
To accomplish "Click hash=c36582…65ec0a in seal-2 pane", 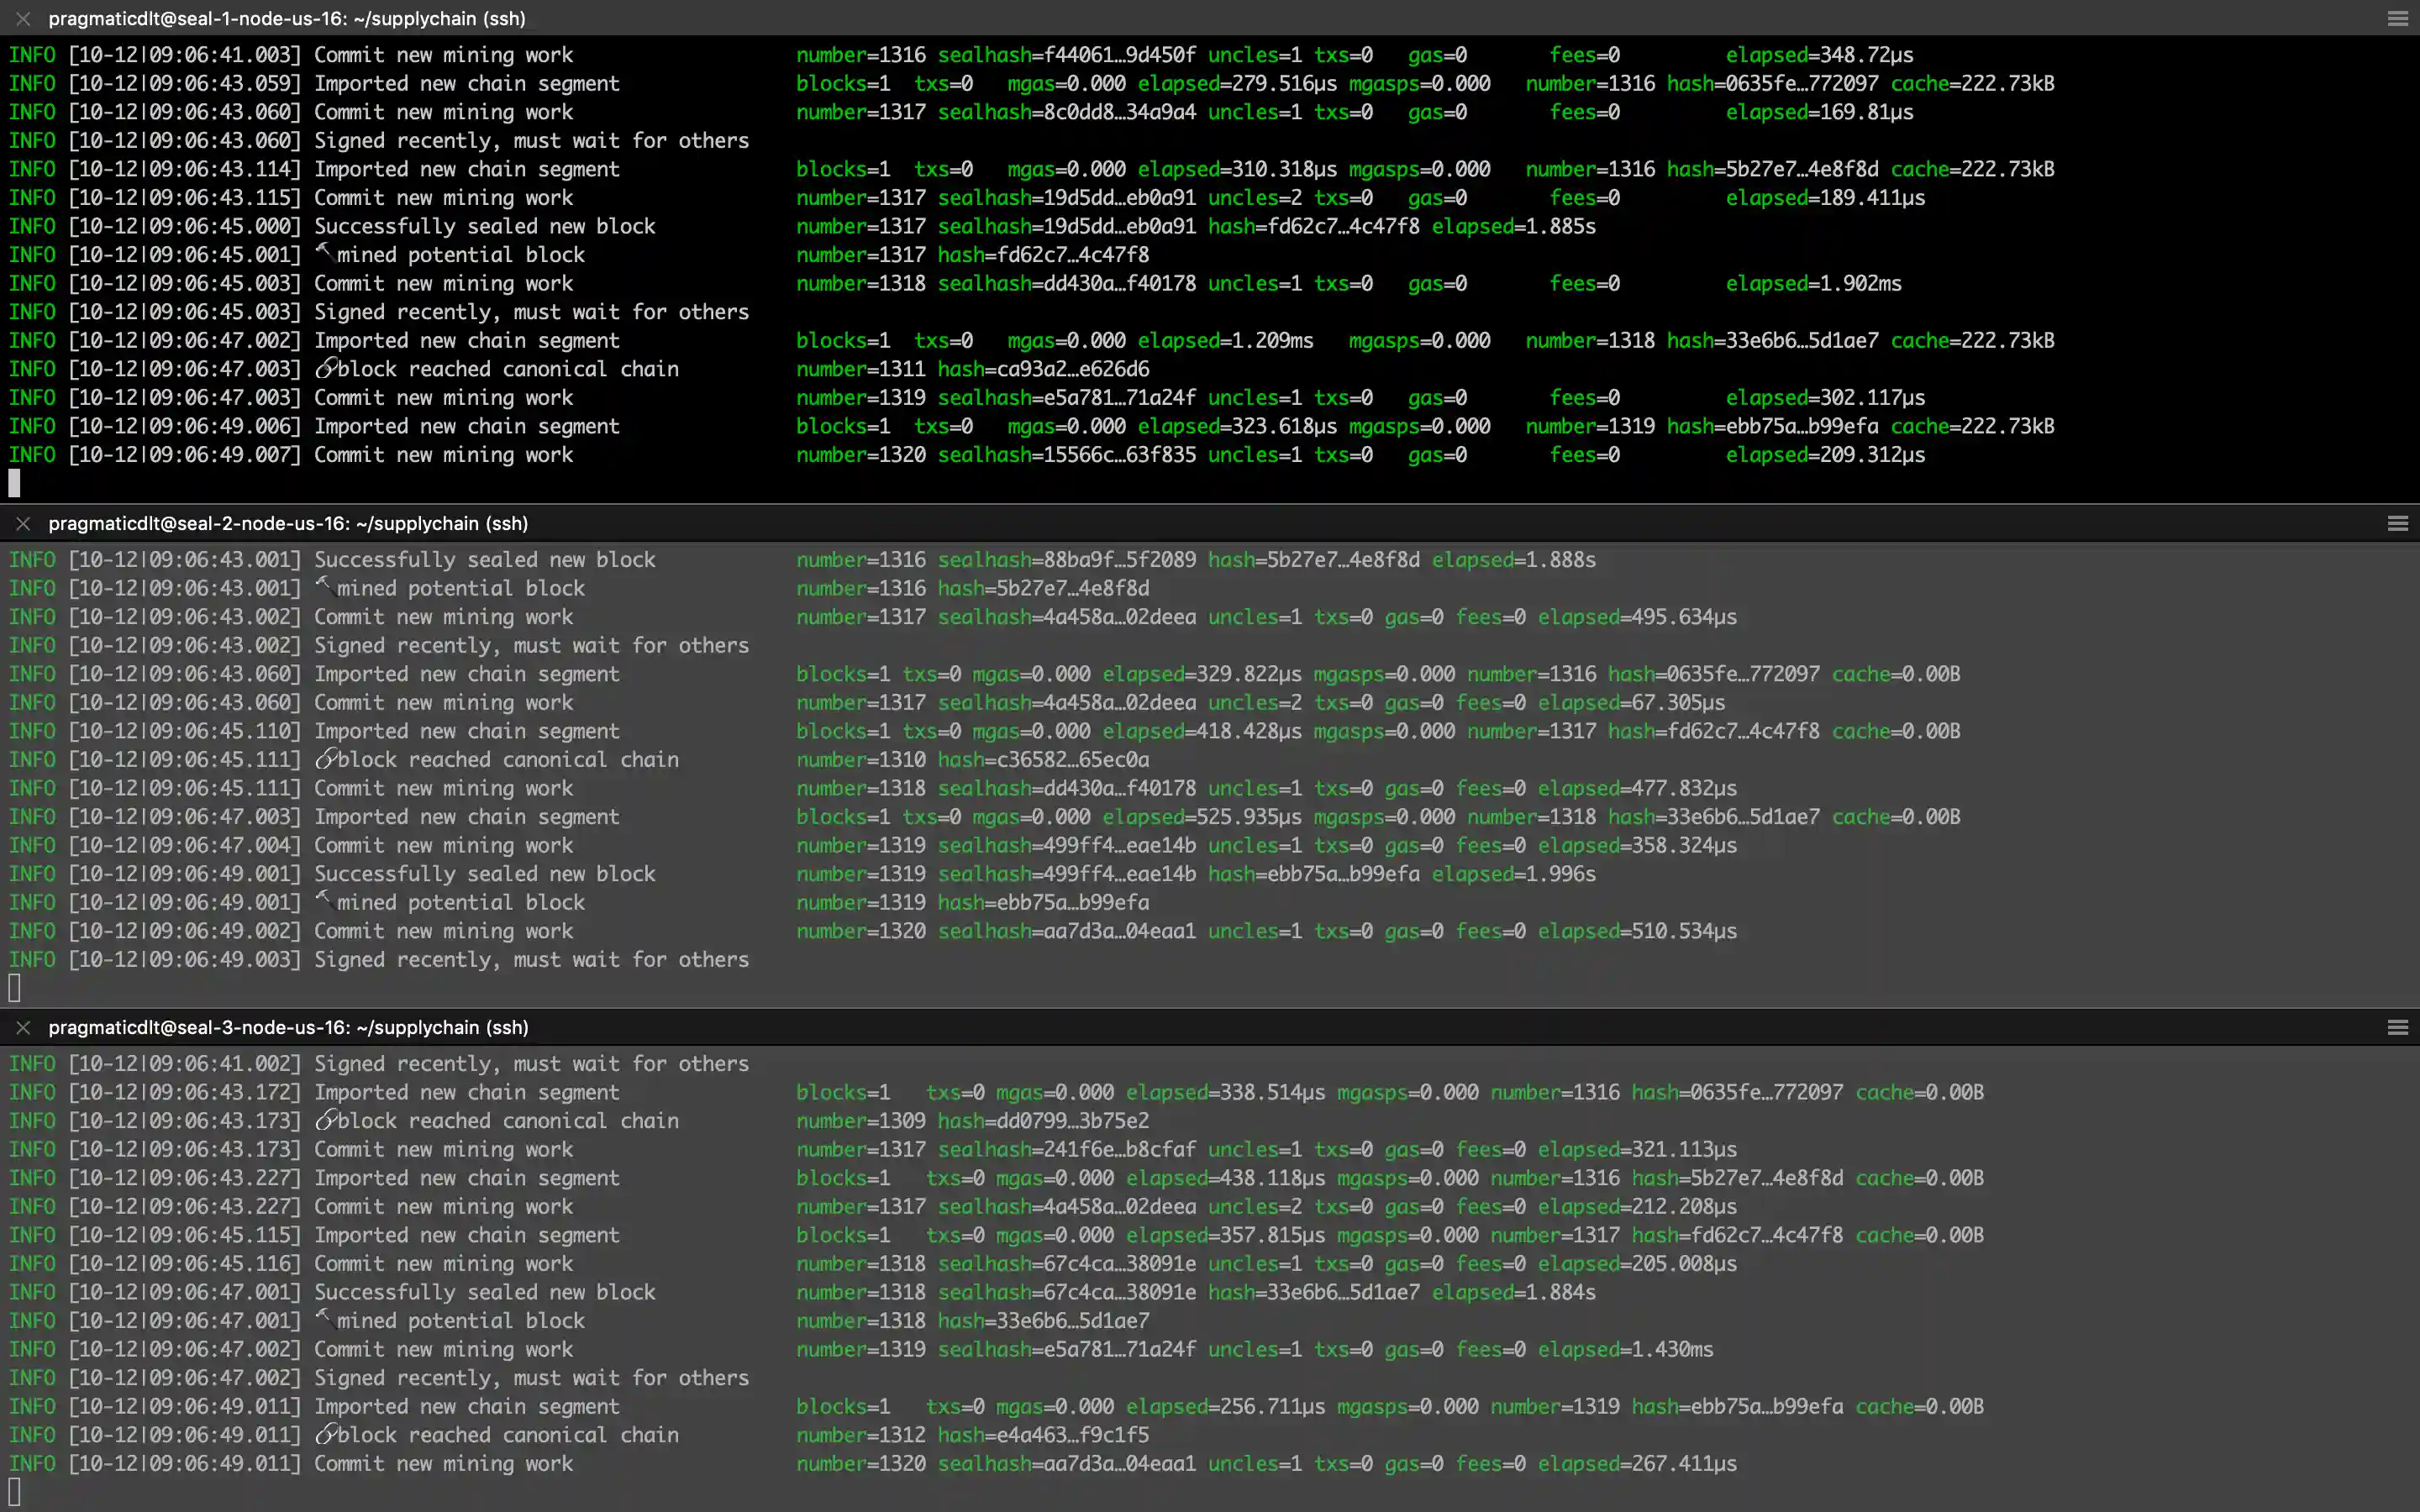I will (x=1043, y=760).
